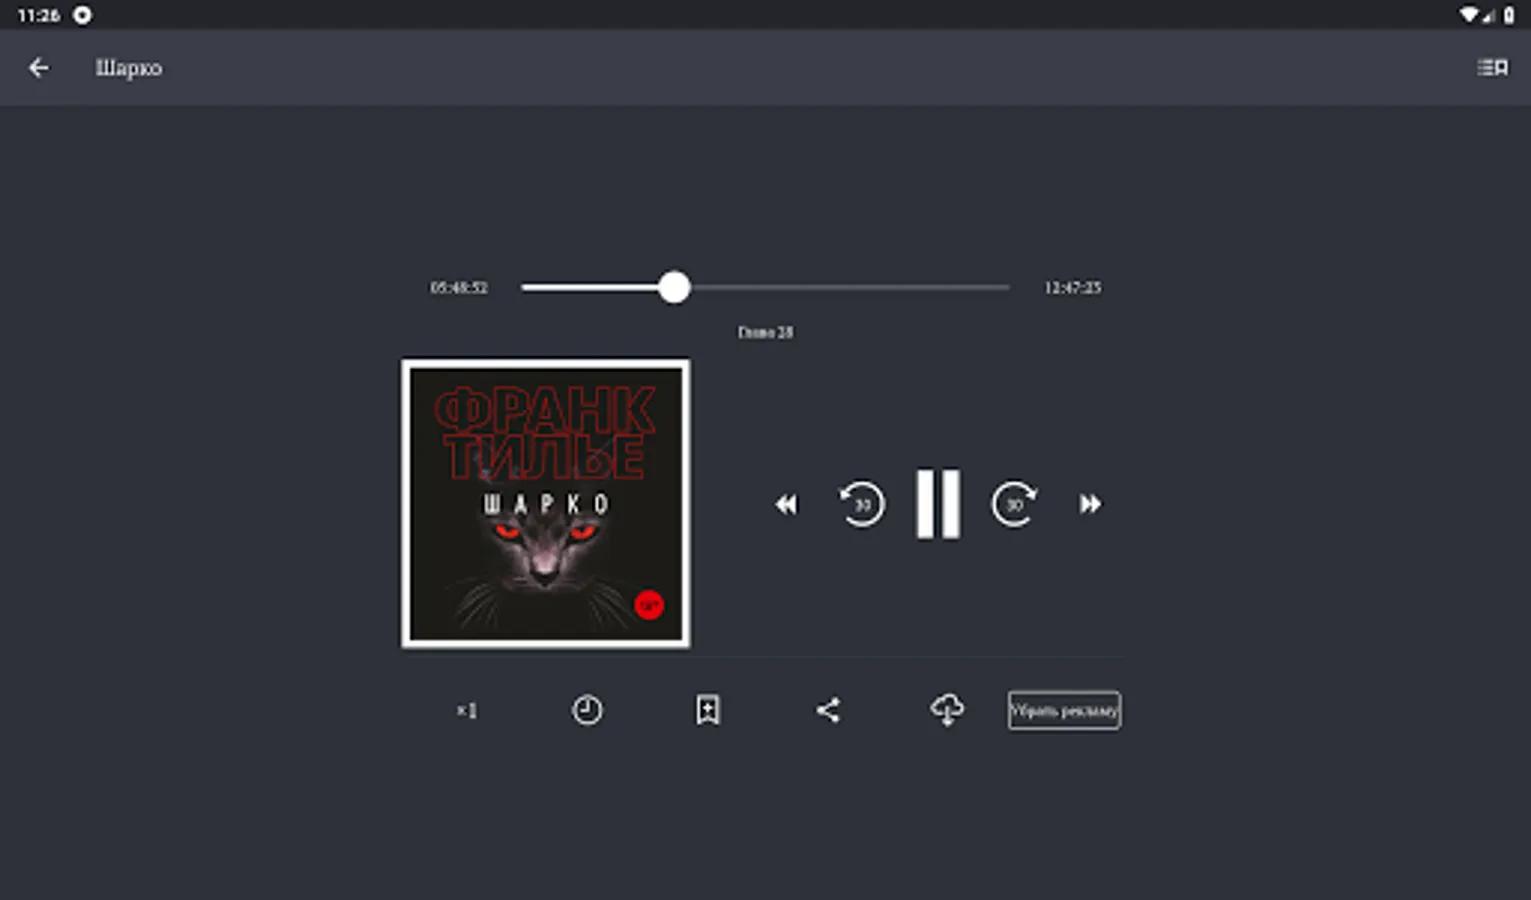Screen dimensions: 1531x900
Task: Click the elapsed time 05:48:52
Action: pyautogui.click(x=459, y=288)
